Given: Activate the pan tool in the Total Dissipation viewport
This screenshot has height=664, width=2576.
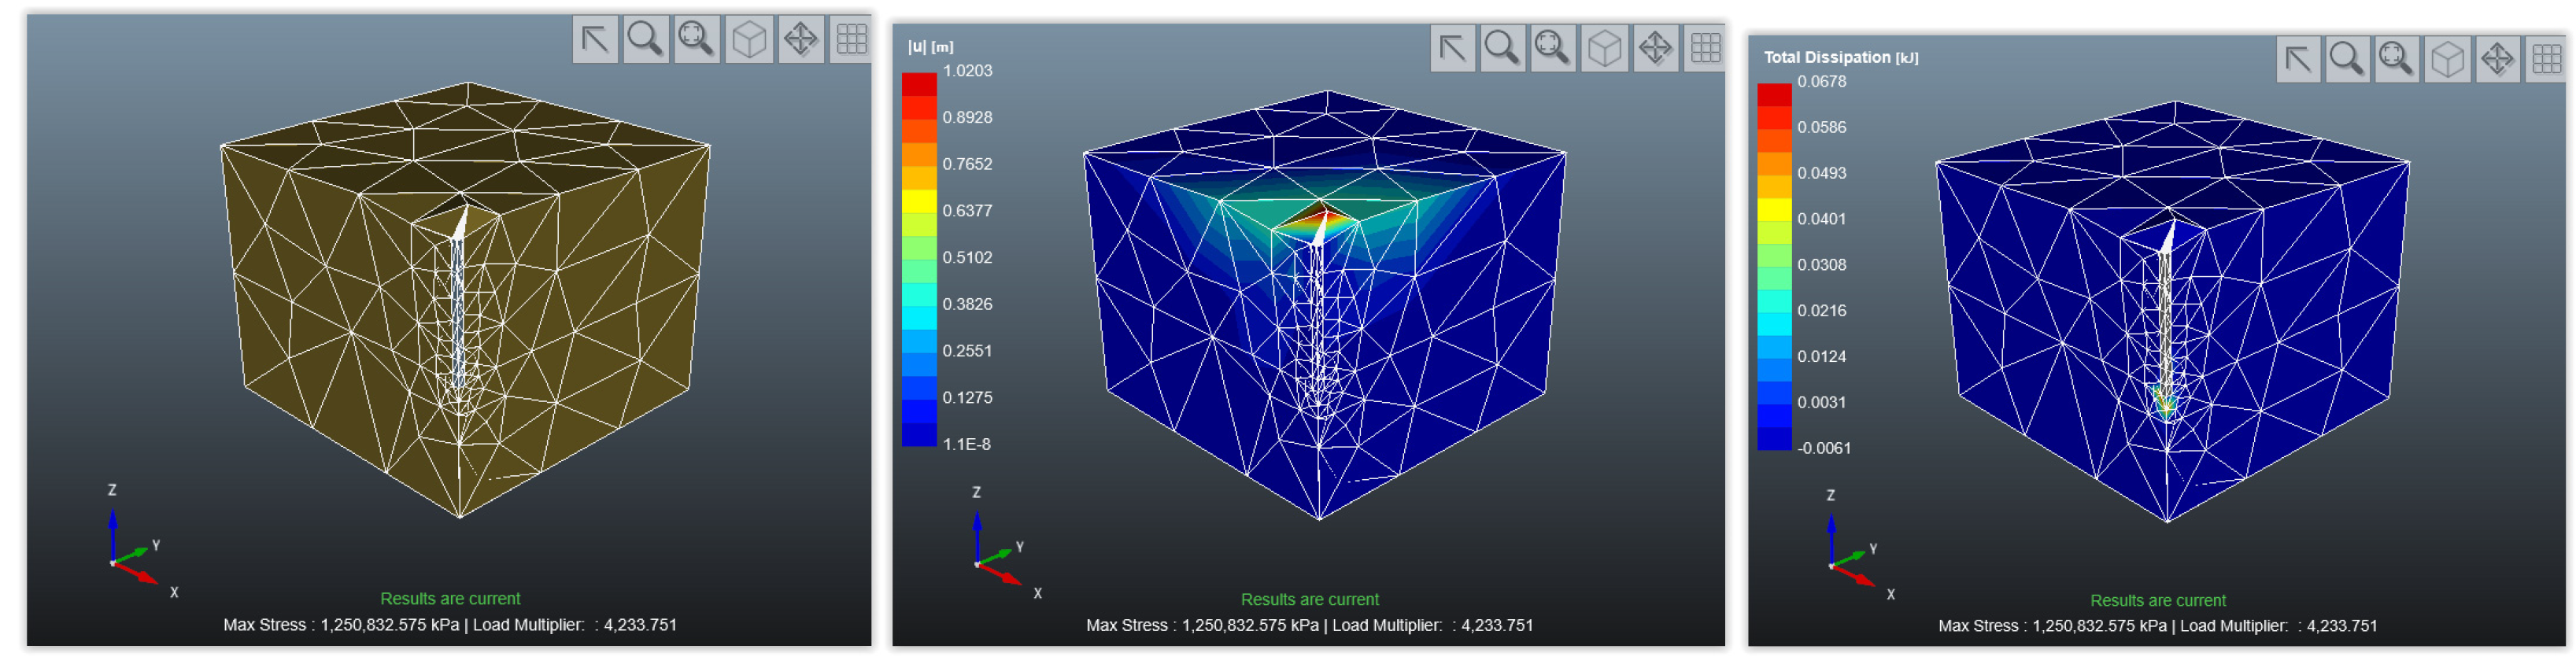Looking at the screenshot, I should [x=2497, y=60].
